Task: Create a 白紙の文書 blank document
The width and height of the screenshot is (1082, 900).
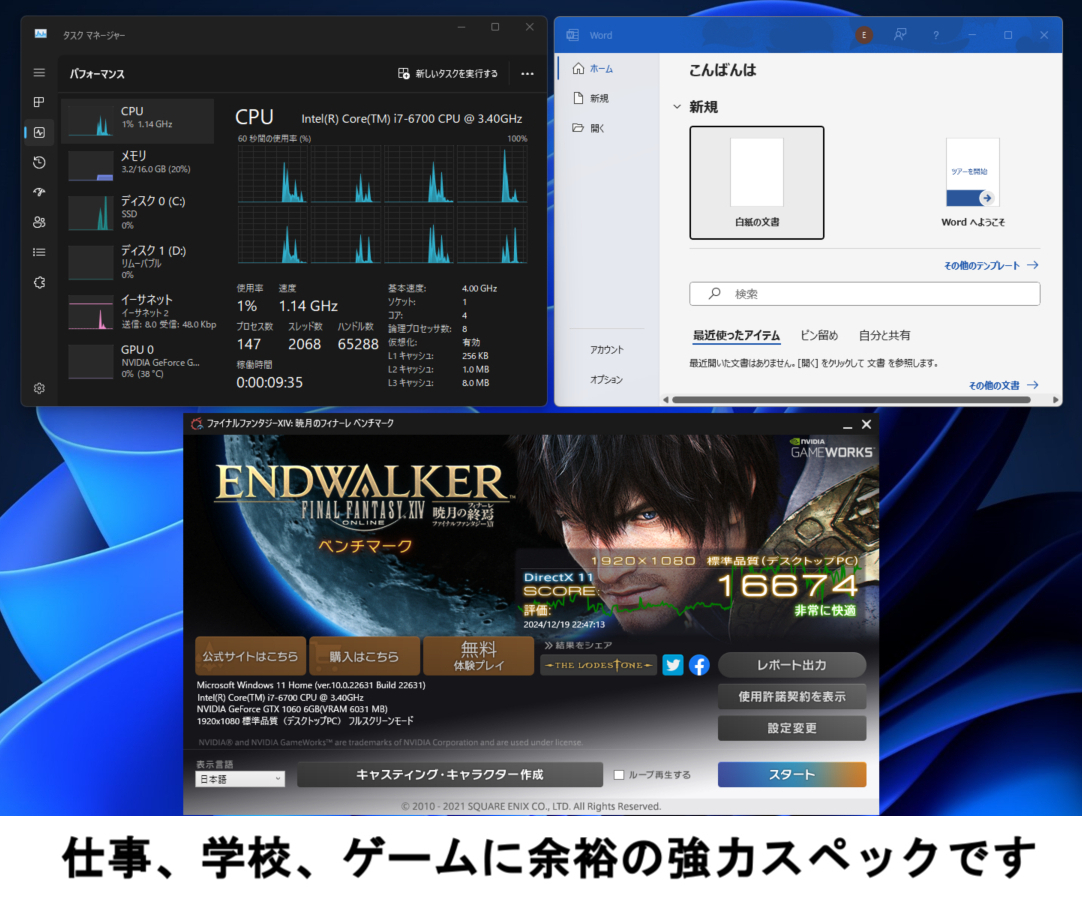Action: 756,182
